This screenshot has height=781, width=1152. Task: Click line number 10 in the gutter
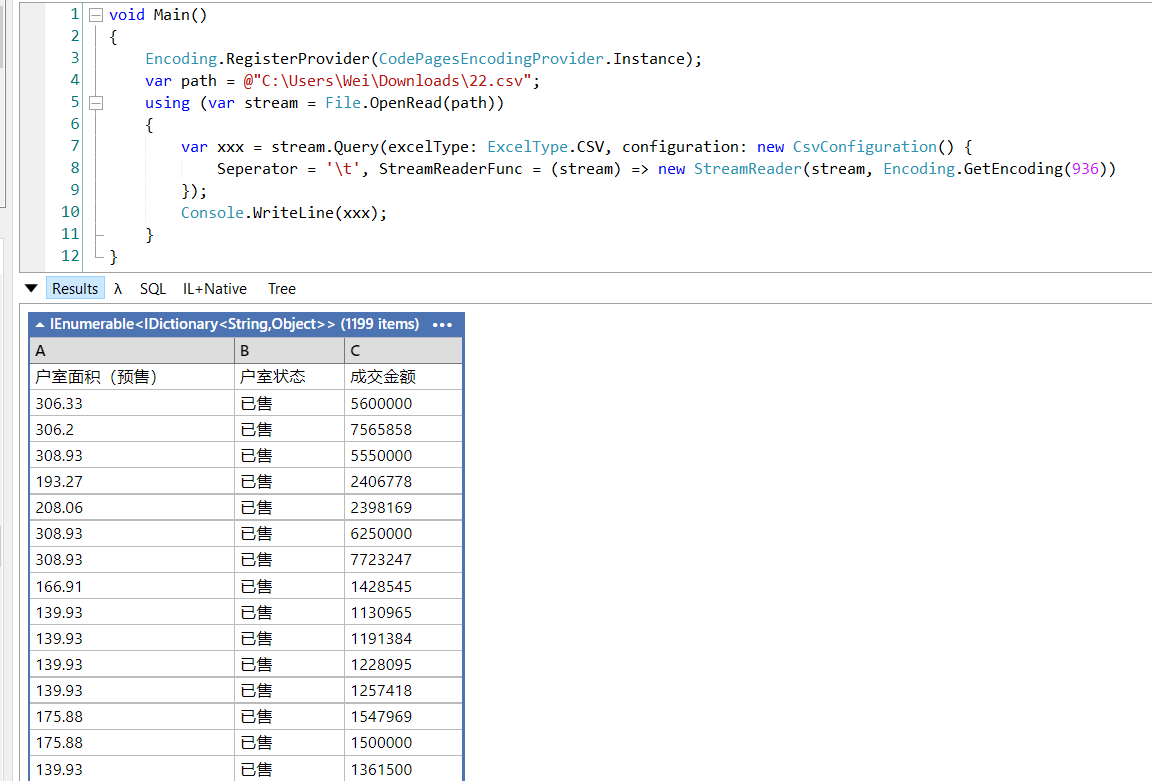click(x=70, y=212)
